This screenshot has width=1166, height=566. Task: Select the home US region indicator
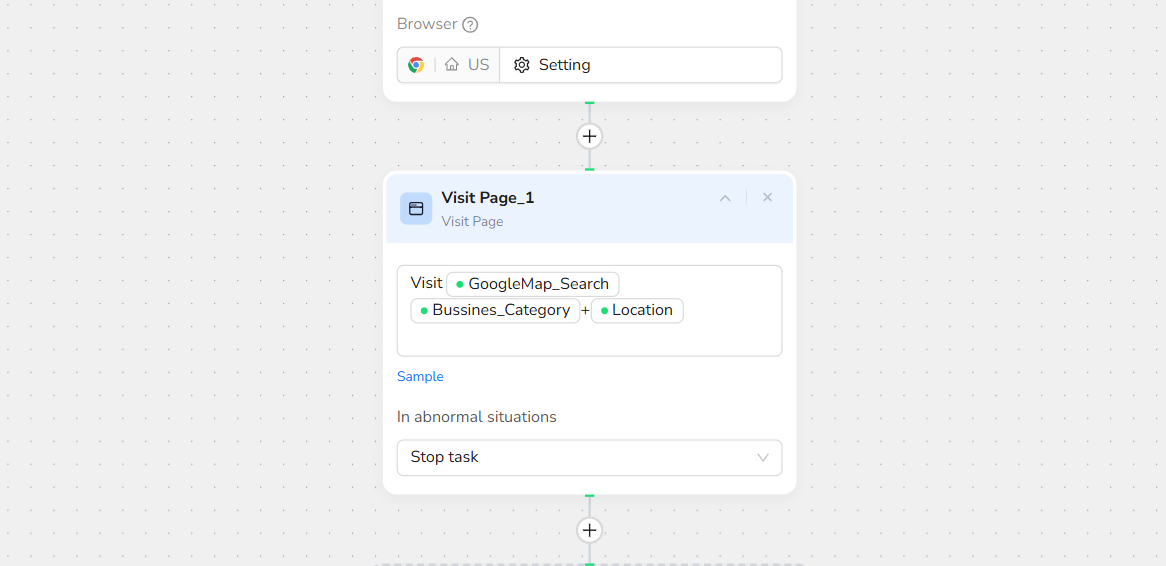[x=468, y=65]
